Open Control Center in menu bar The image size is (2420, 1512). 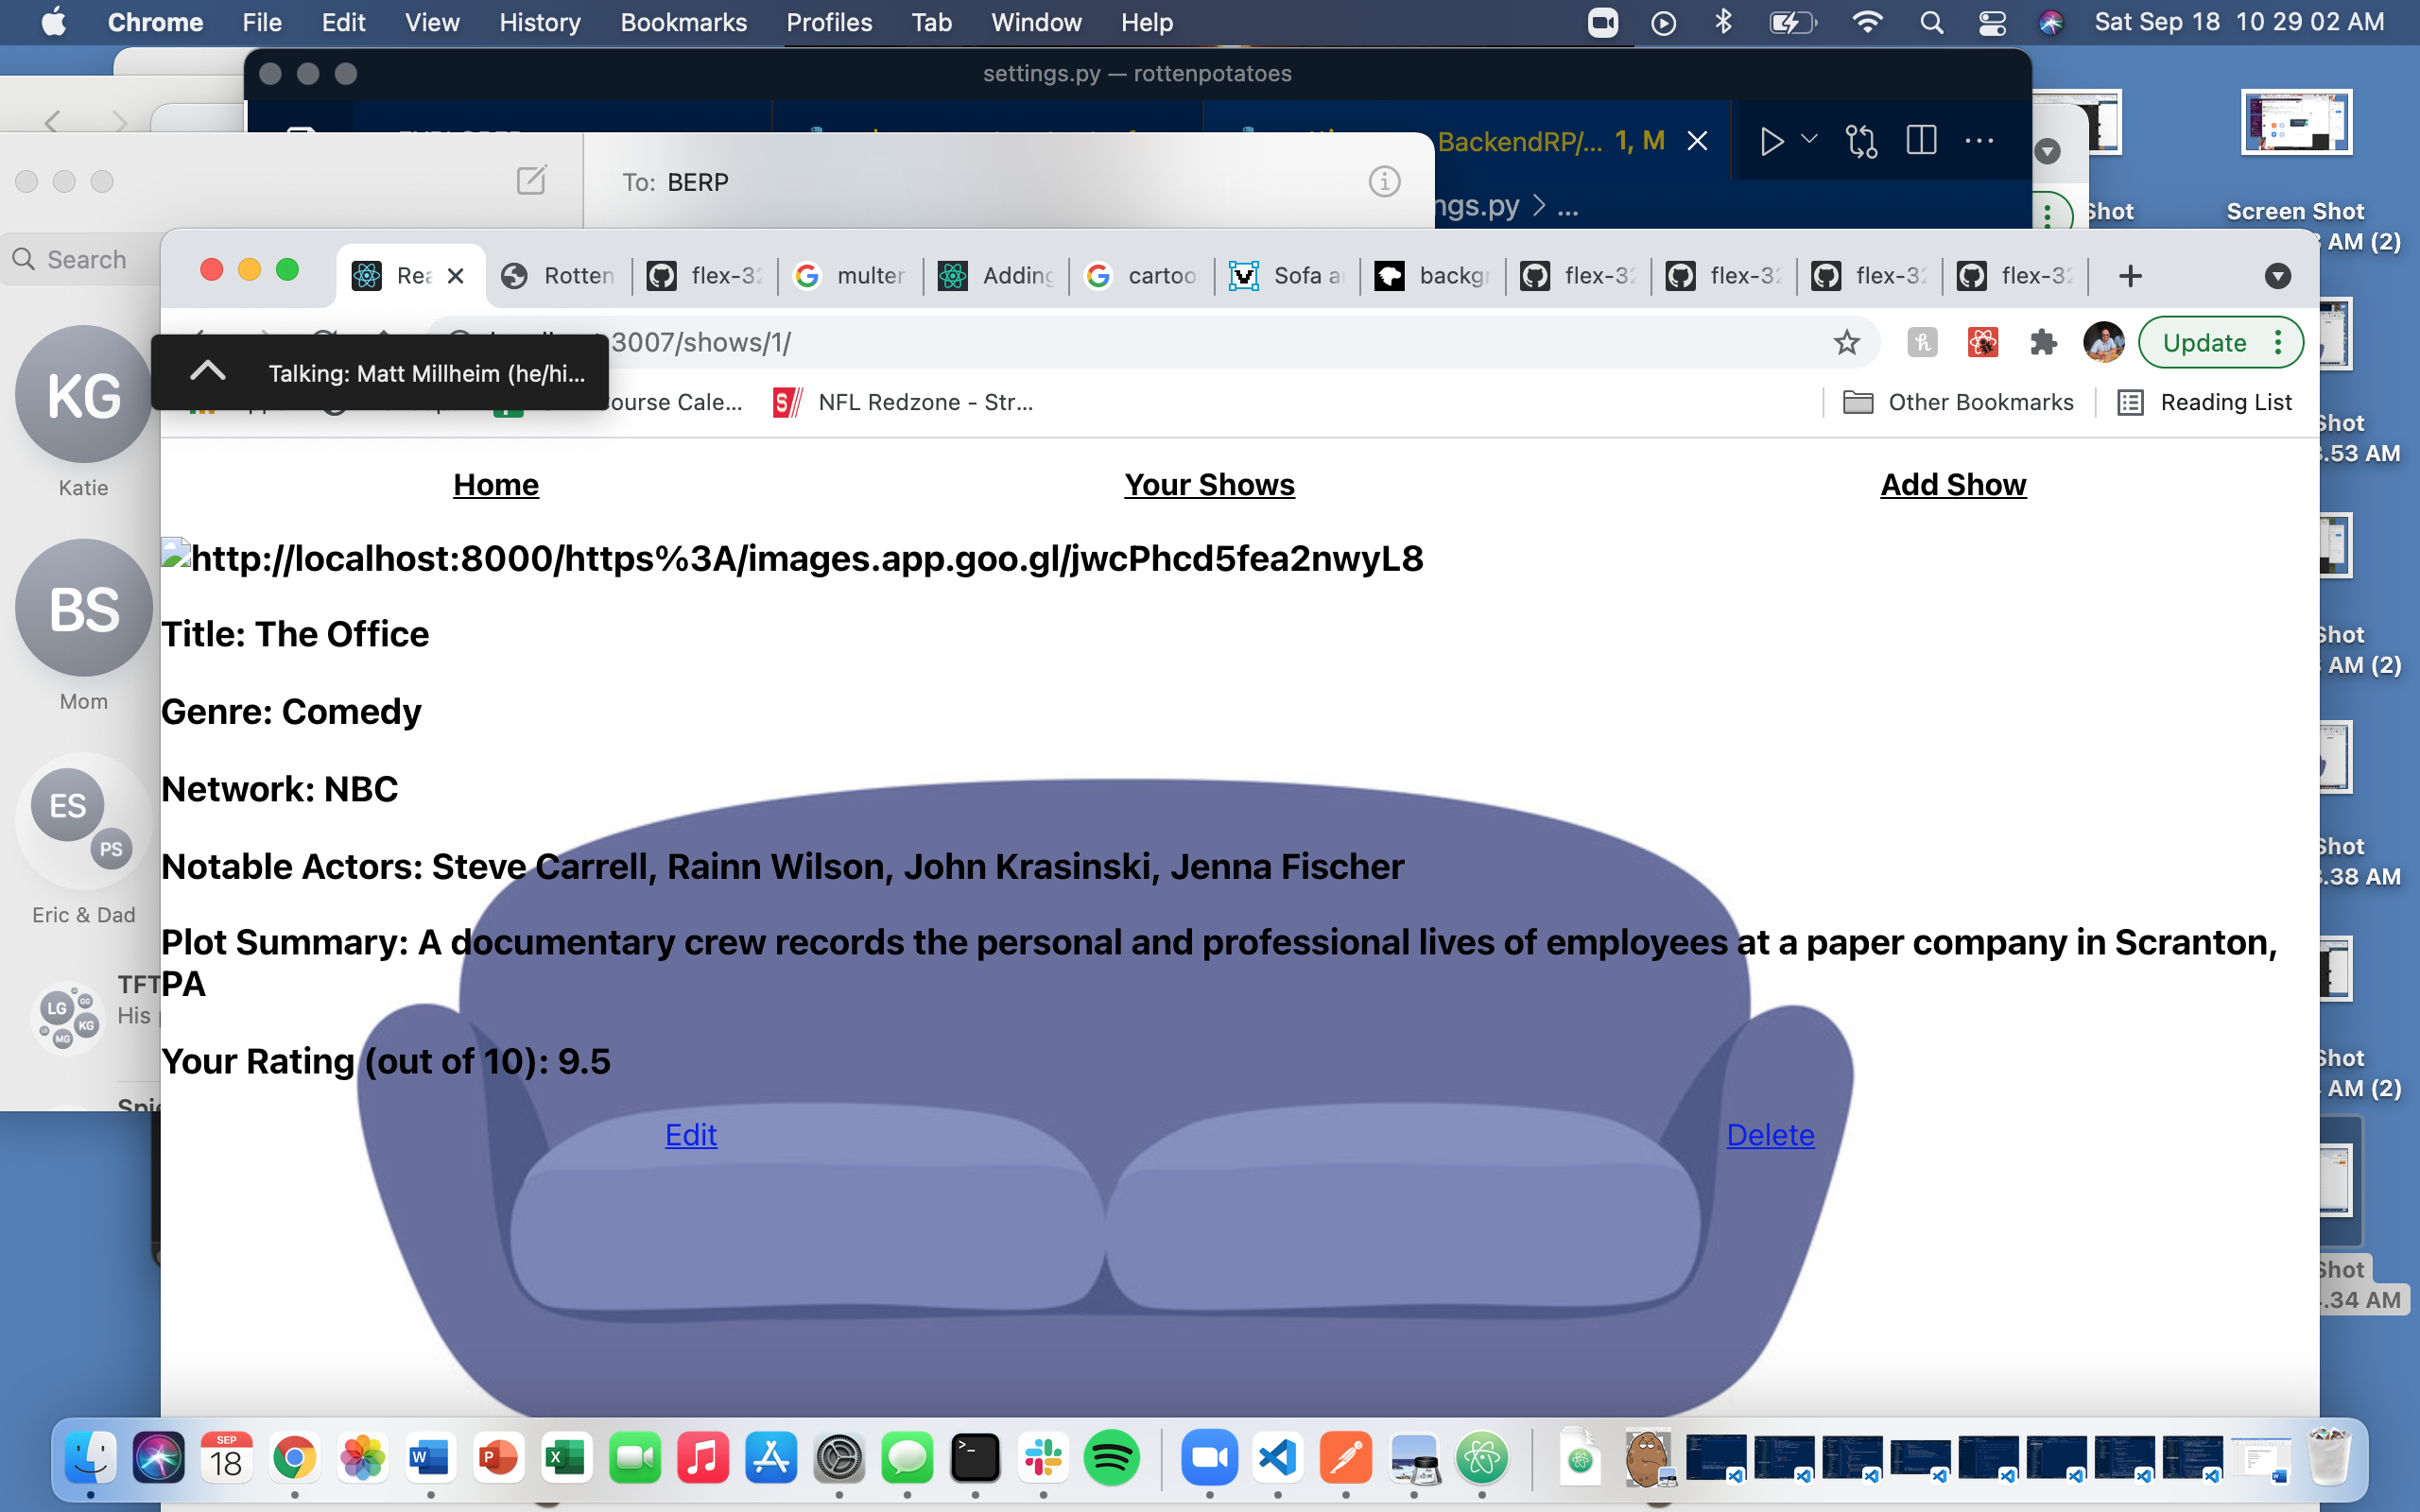[x=1992, y=22]
